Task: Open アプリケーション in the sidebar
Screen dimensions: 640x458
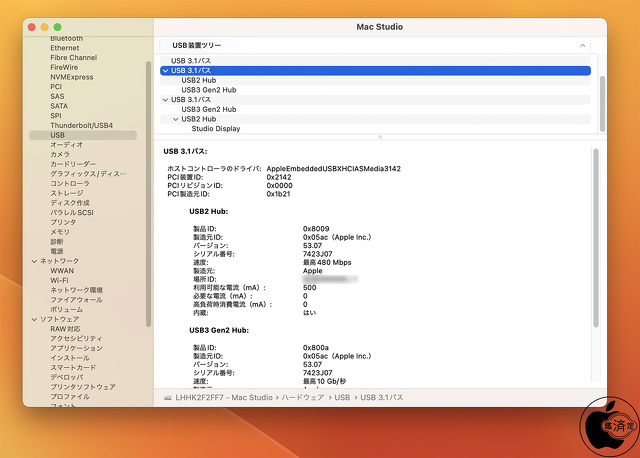Action: [76, 349]
